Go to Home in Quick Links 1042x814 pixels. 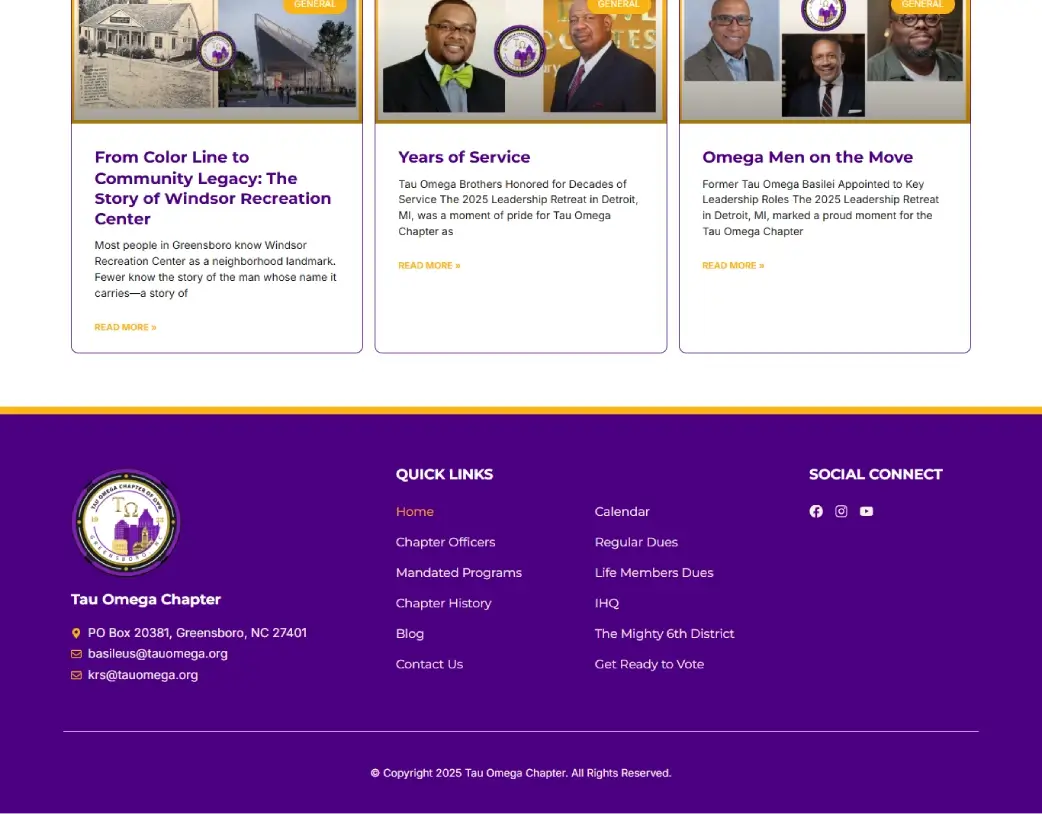[x=414, y=512]
